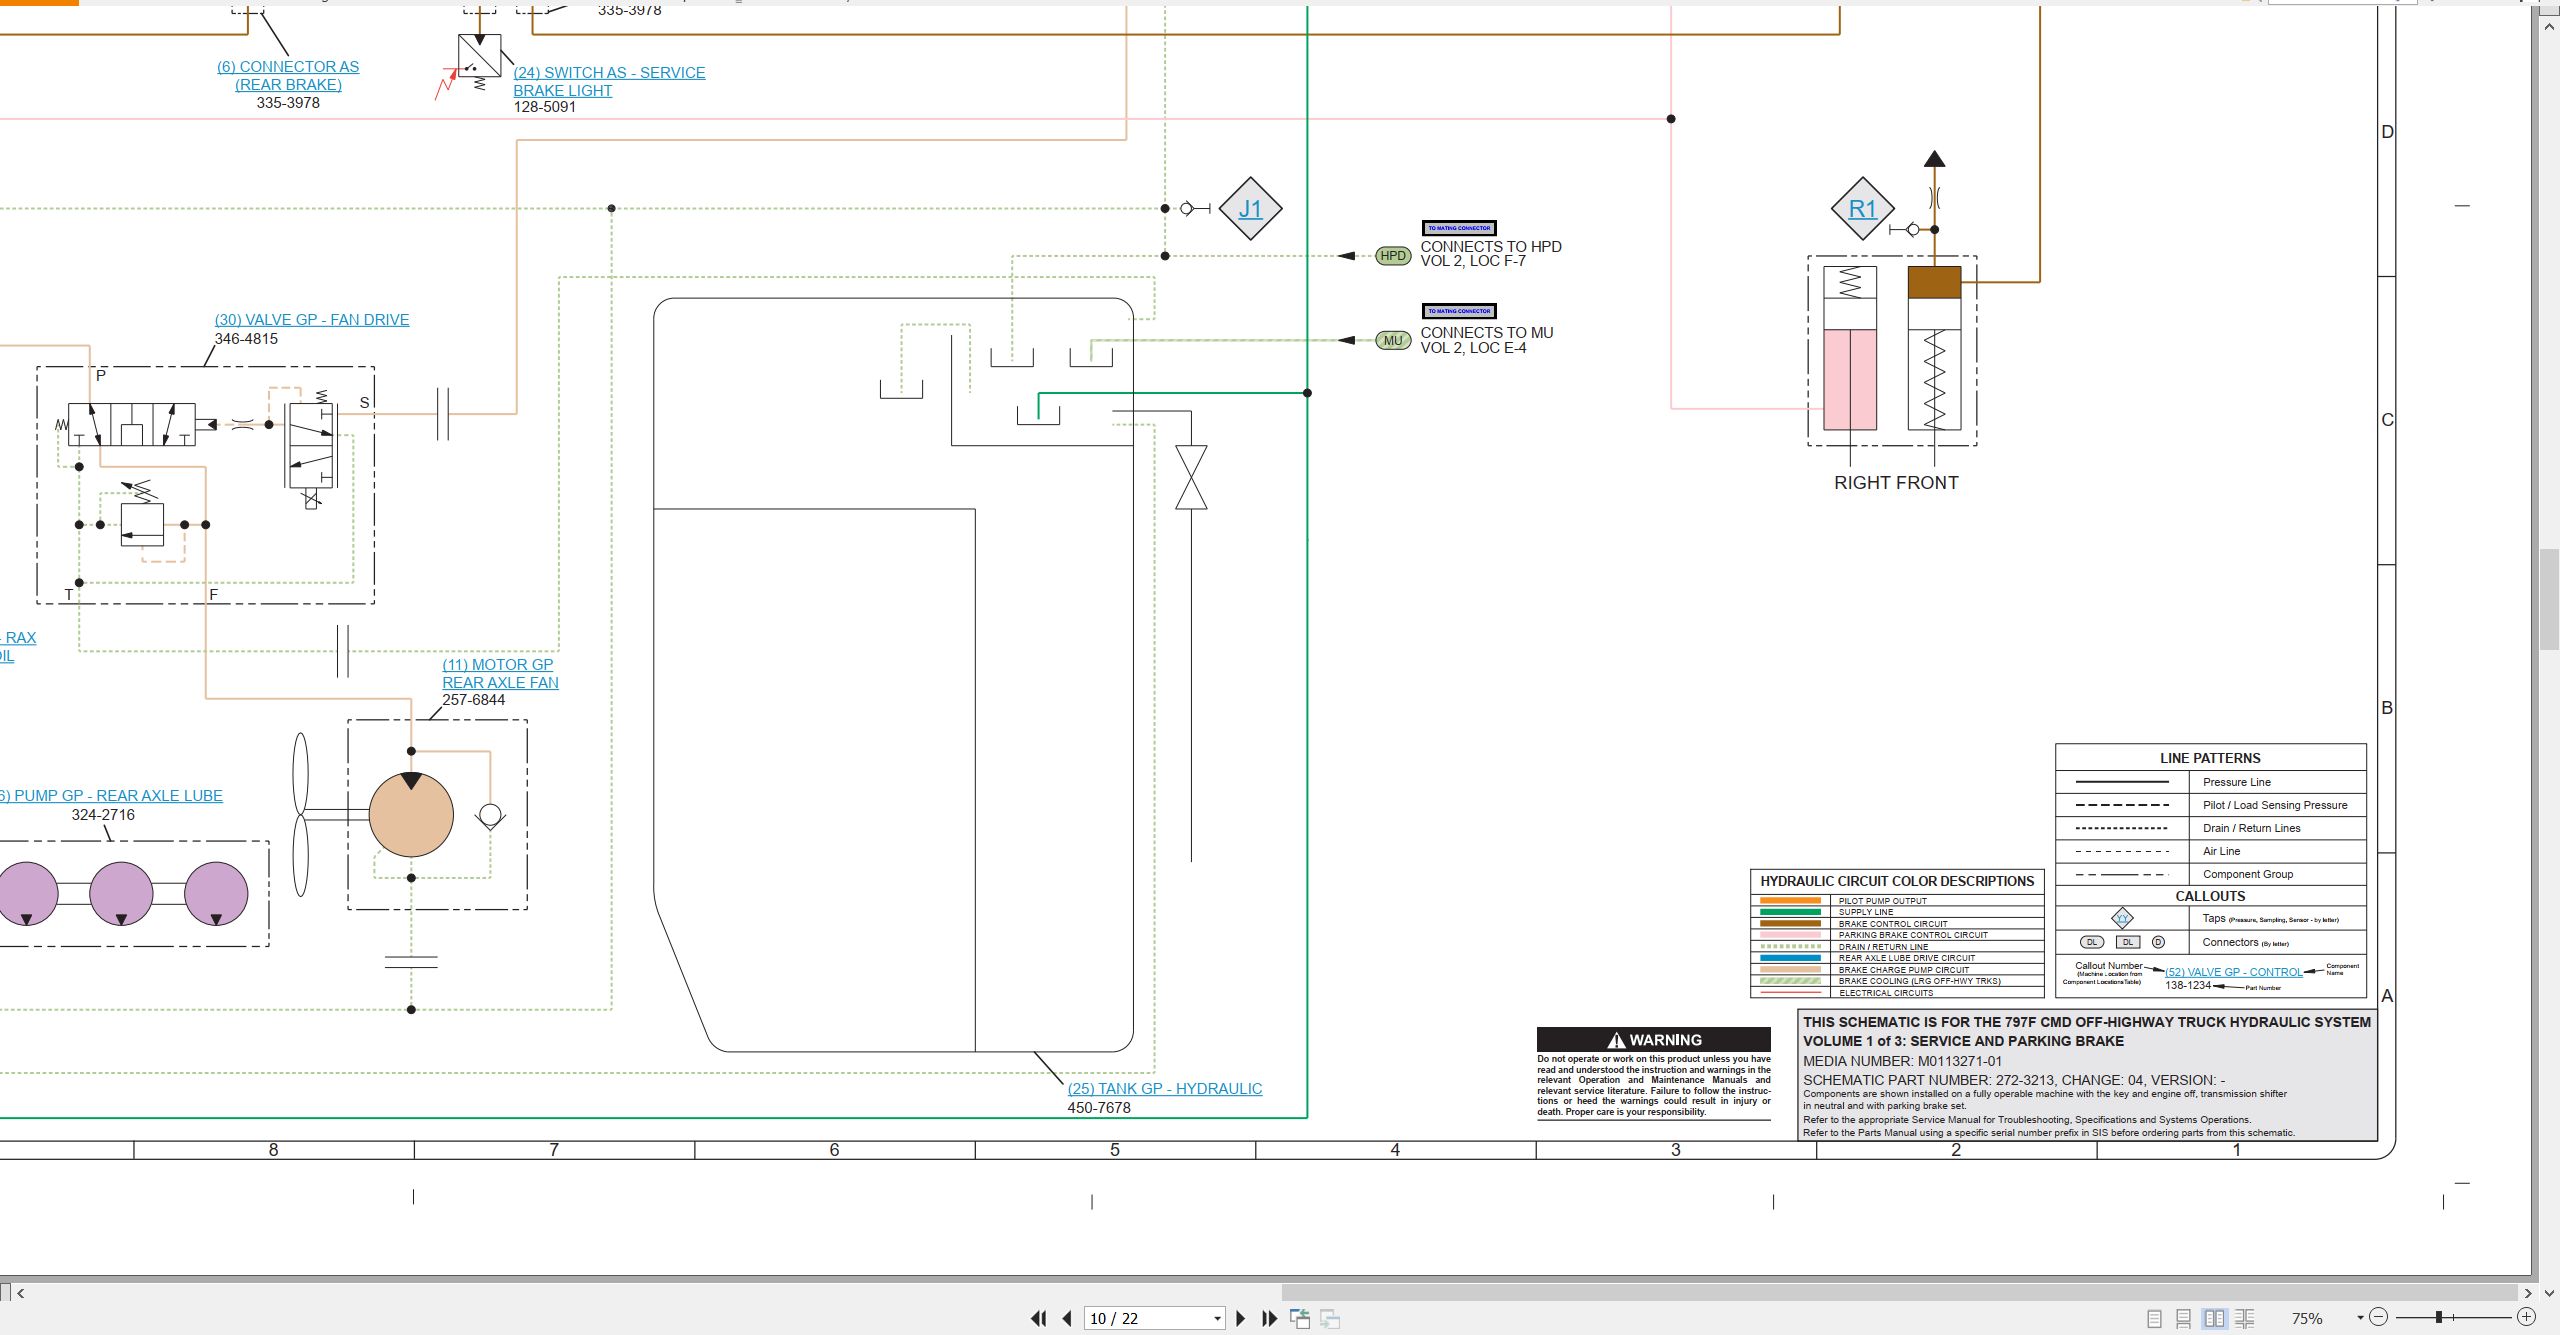Toggle two-page facing view
The height and width of the screenshot is (1335, 2560).
[2215, 1318]
